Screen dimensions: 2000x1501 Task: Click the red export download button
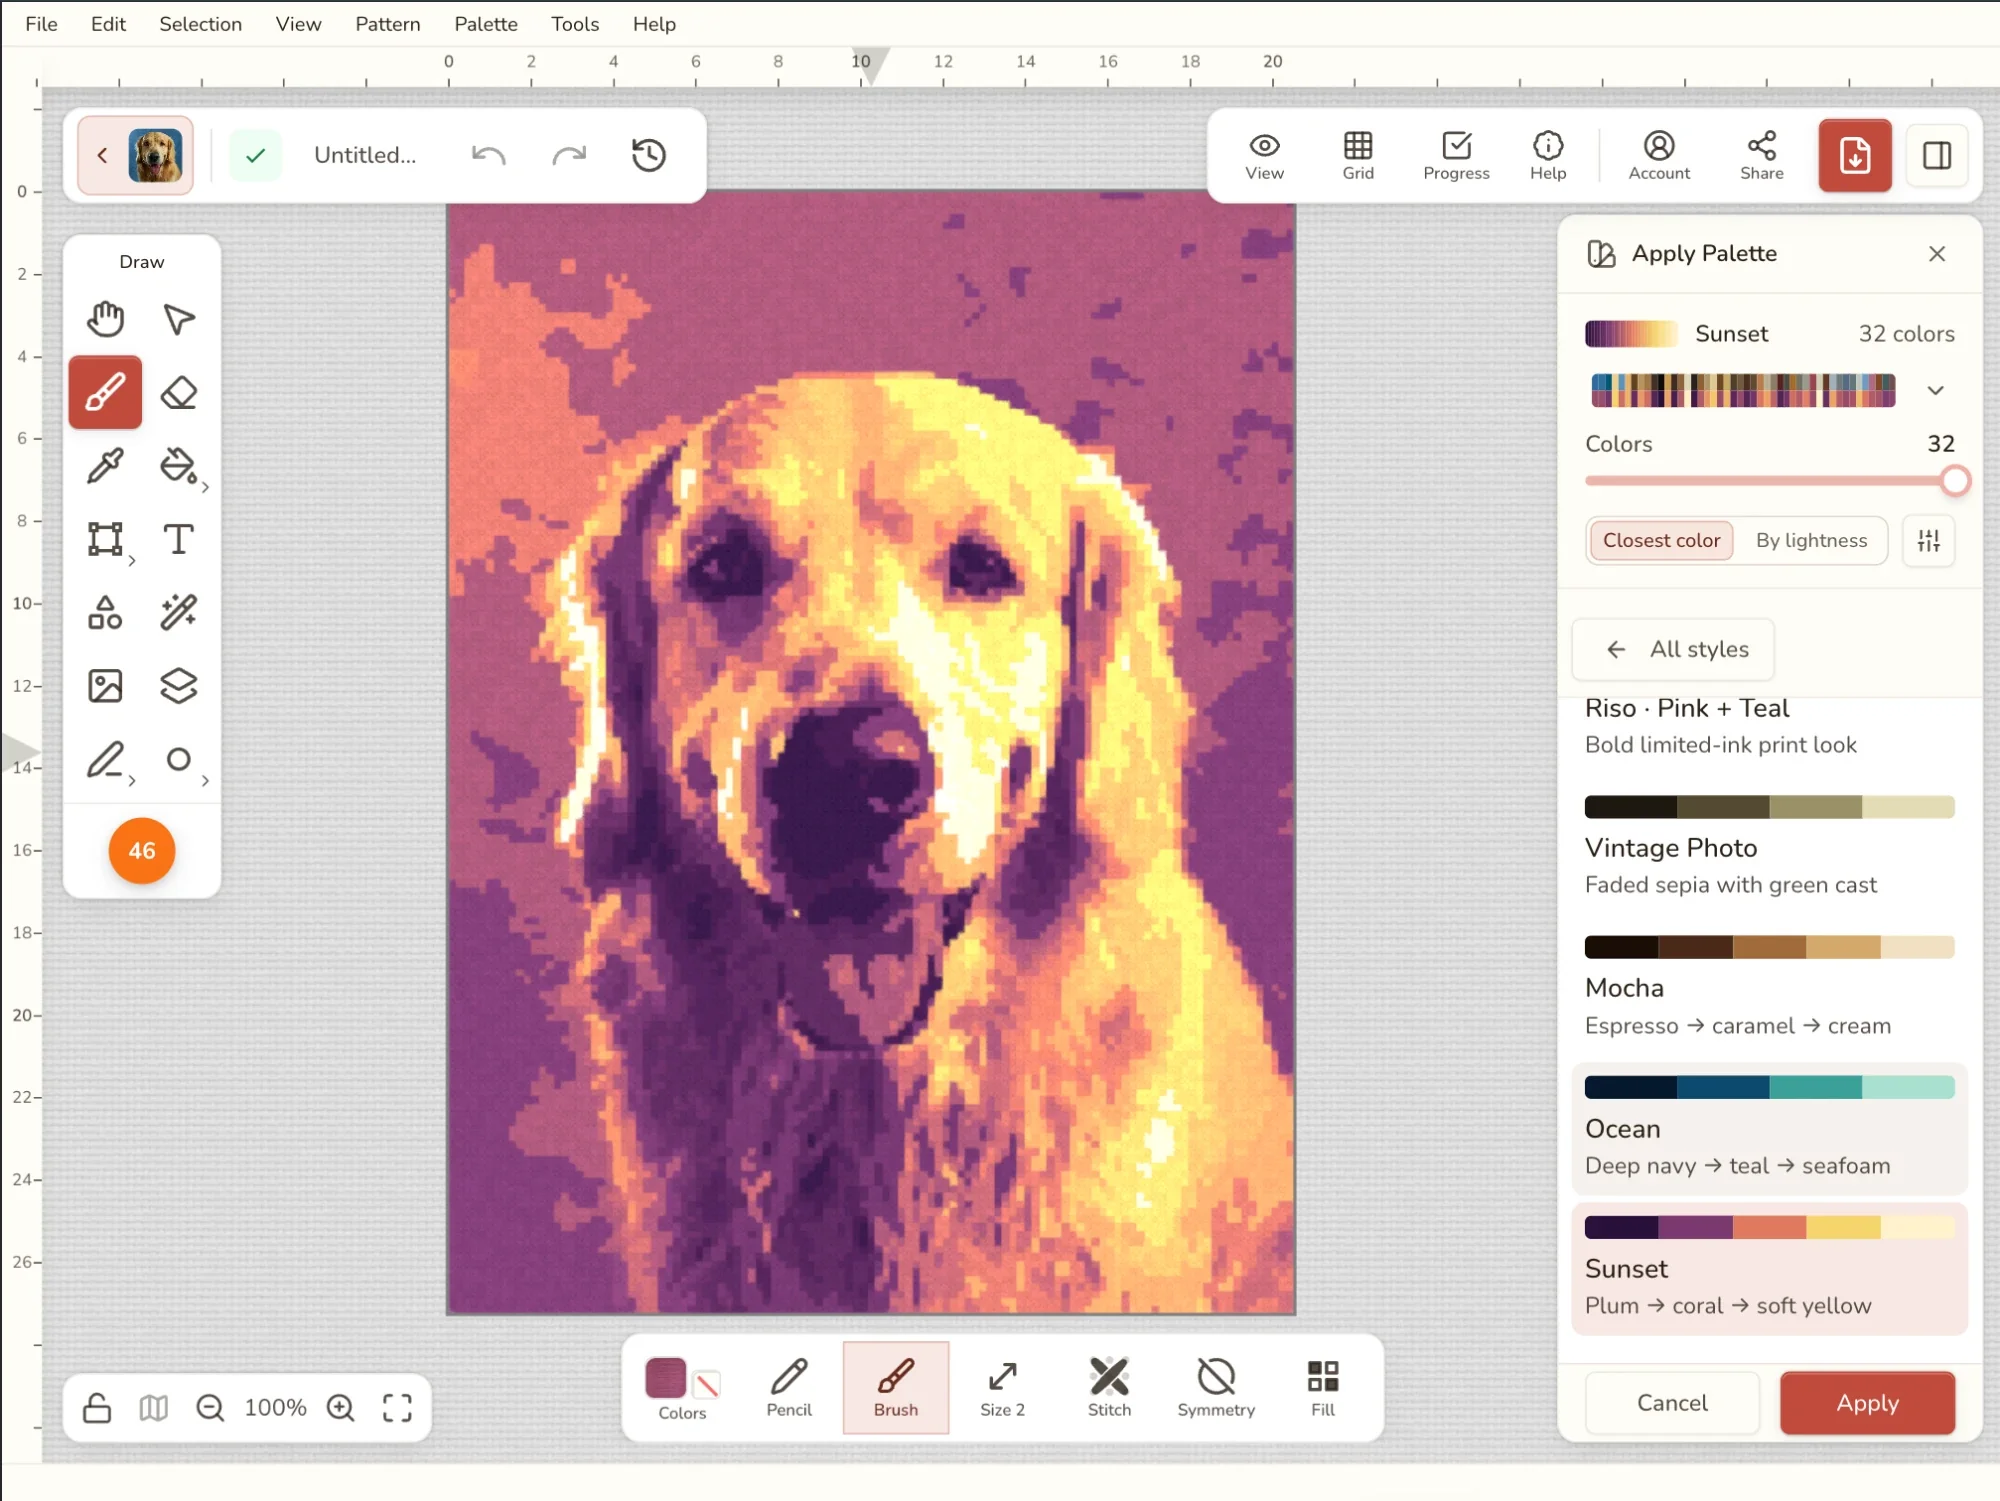pyautogui.click(x=1855, y=155)
